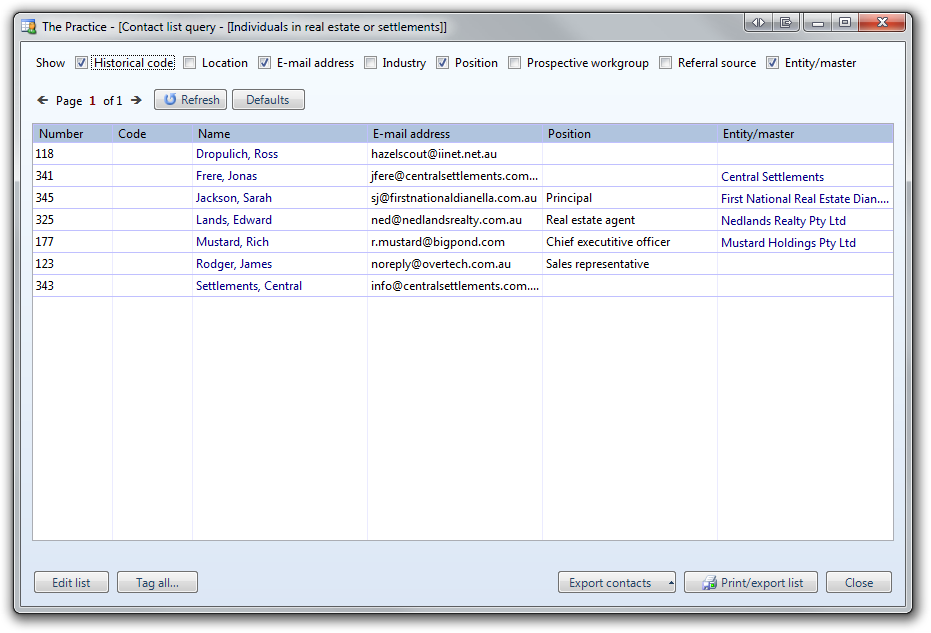Minimize the Contact list query window
The image size is (931, 633).
pyautogui.click(x=818, y=23)
